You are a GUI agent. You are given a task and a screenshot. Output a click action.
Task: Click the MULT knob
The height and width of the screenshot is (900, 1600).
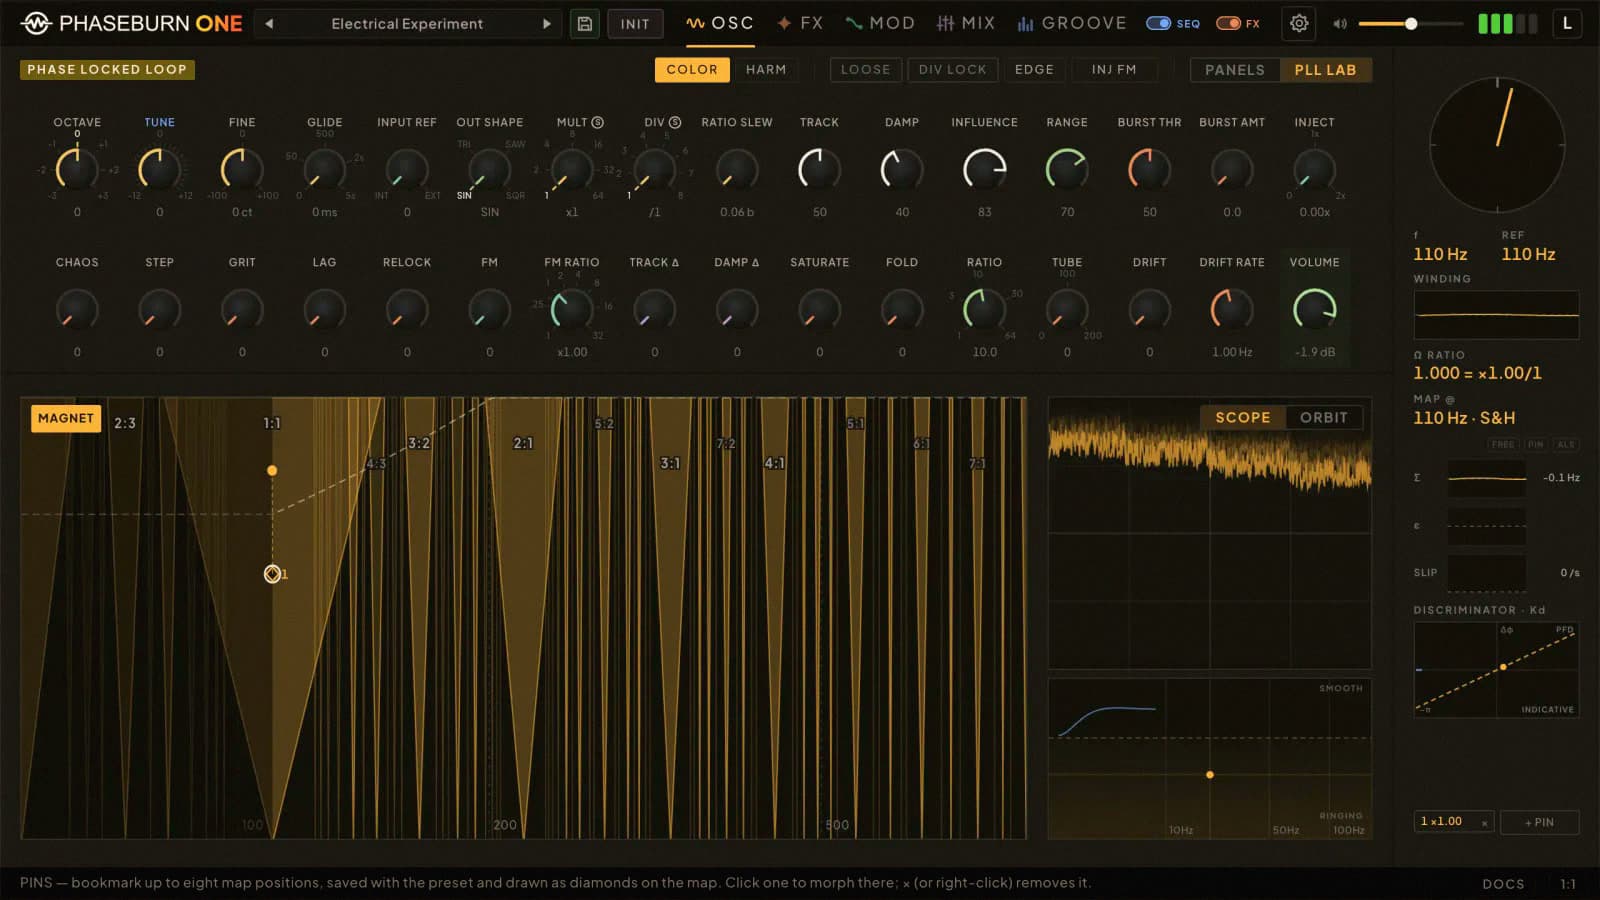(x=572, y=168)
